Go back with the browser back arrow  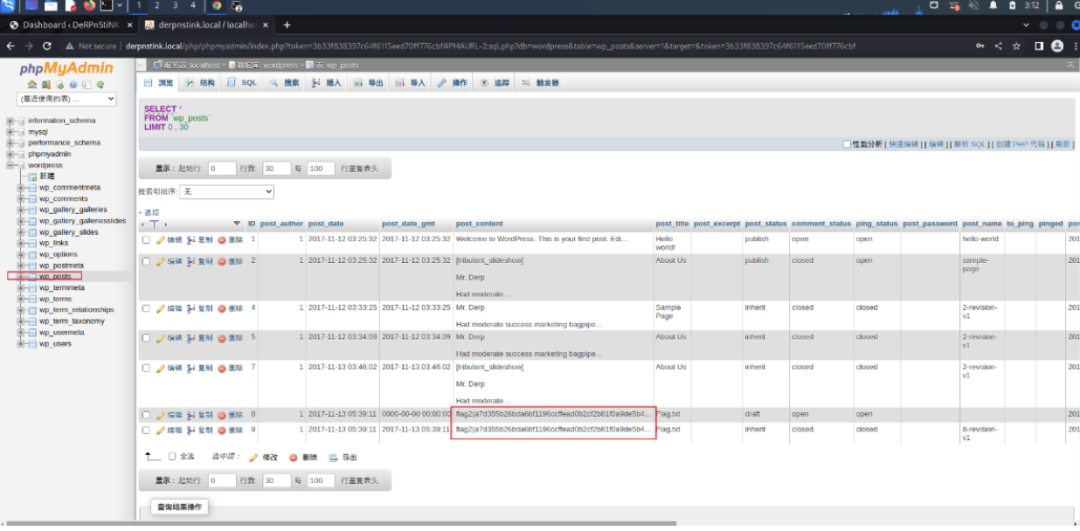pyautogui.click(x=10, y=46)
